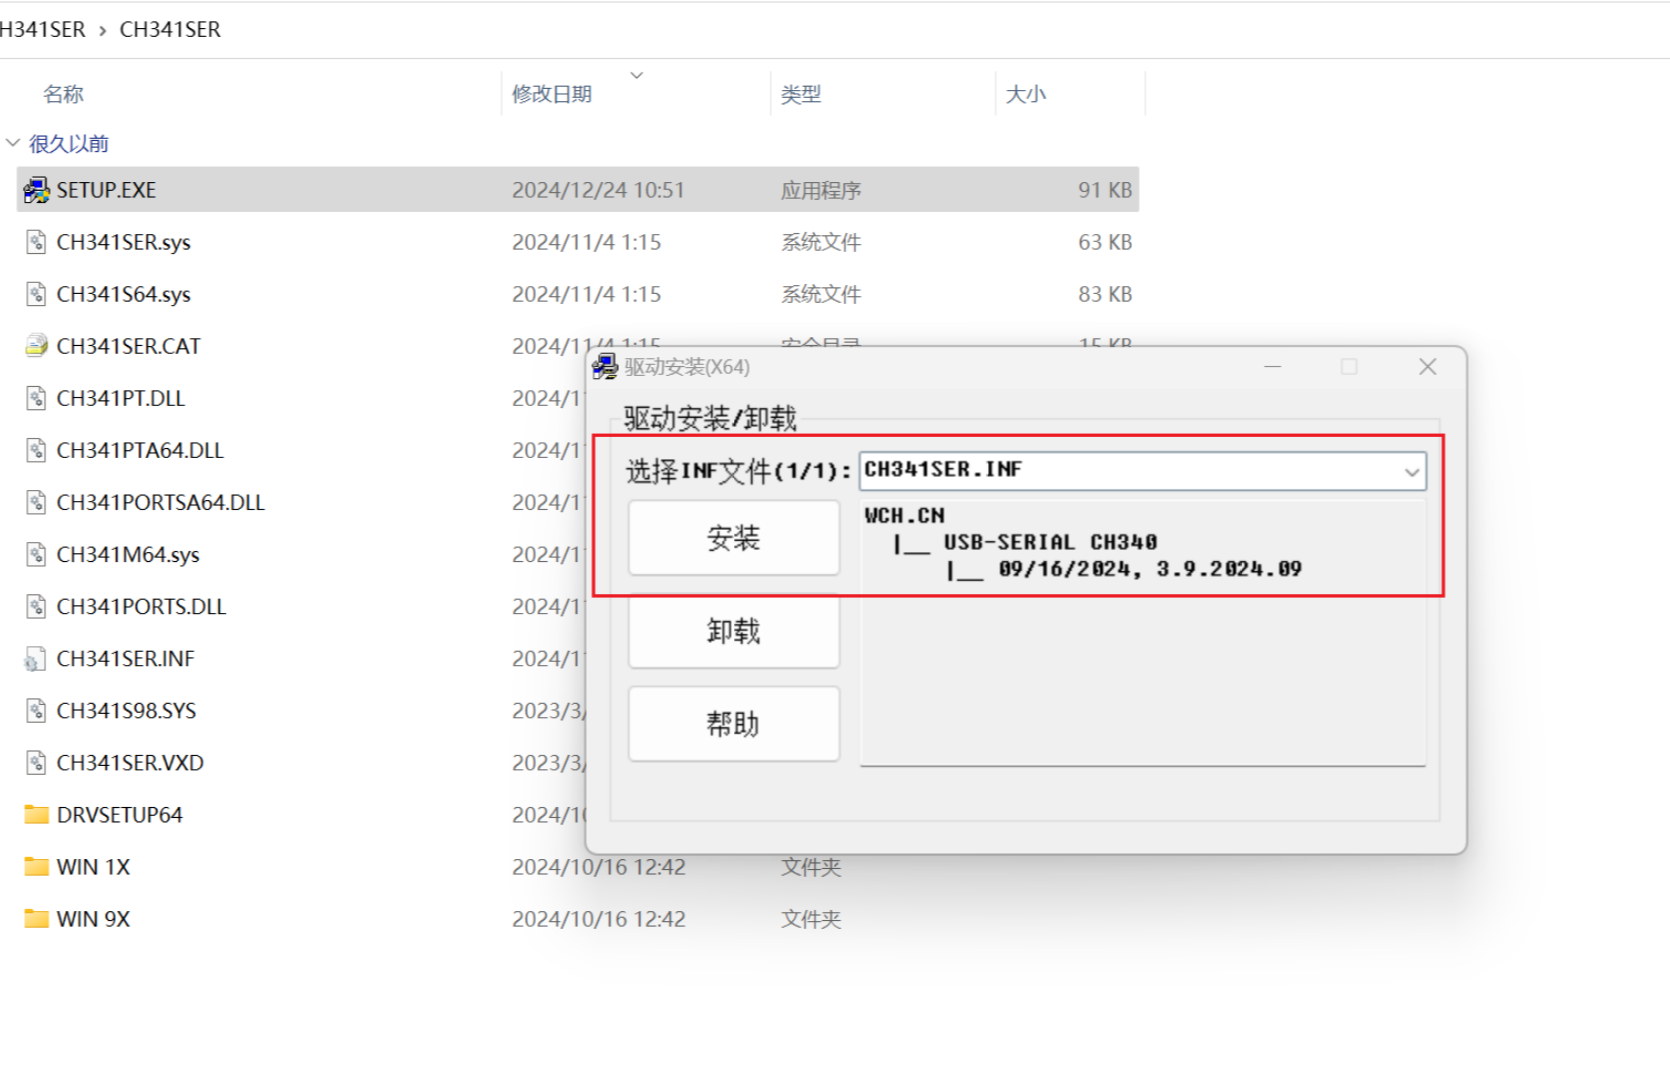Select the WIN 9X folder icon

[37, 919]
